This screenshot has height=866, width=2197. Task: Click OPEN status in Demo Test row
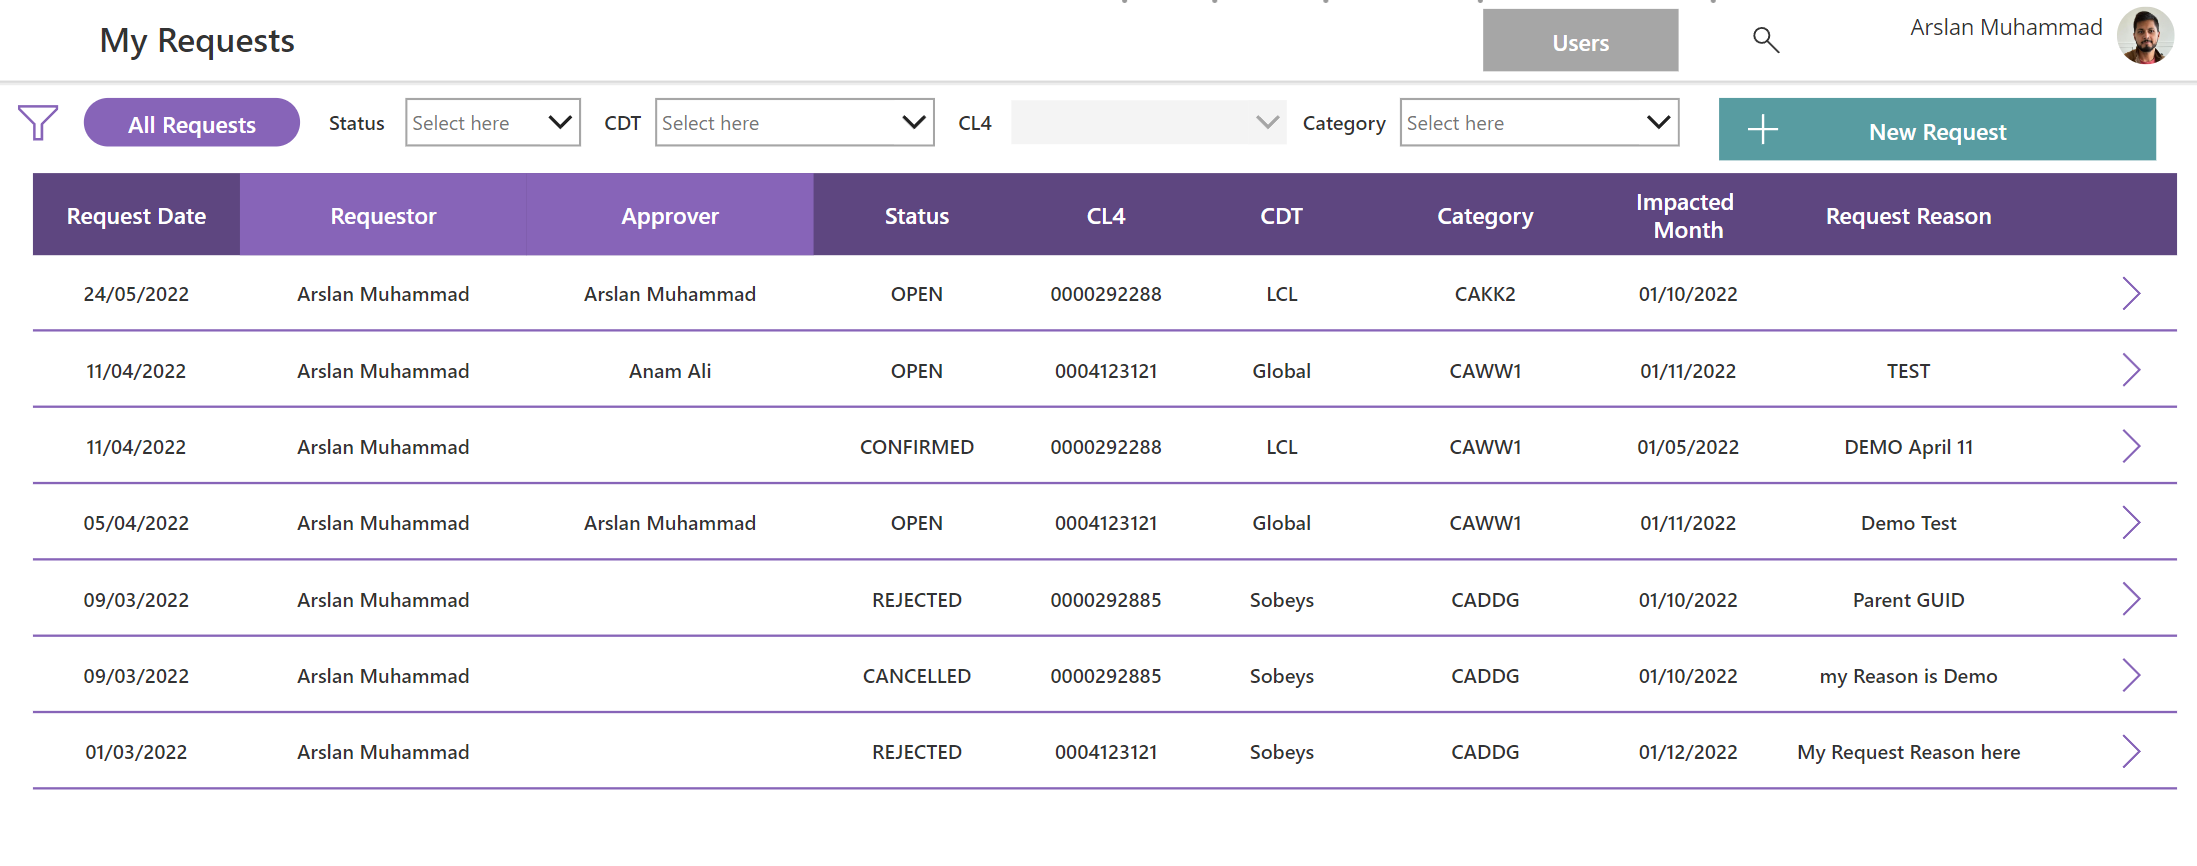click(916, 522)
